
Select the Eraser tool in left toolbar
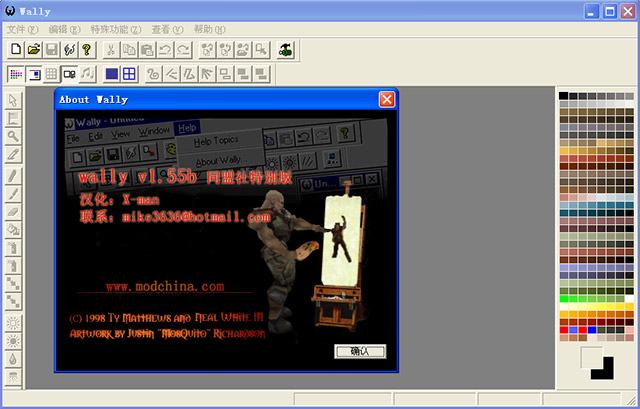pyautogui.click(x=14, y=212)
